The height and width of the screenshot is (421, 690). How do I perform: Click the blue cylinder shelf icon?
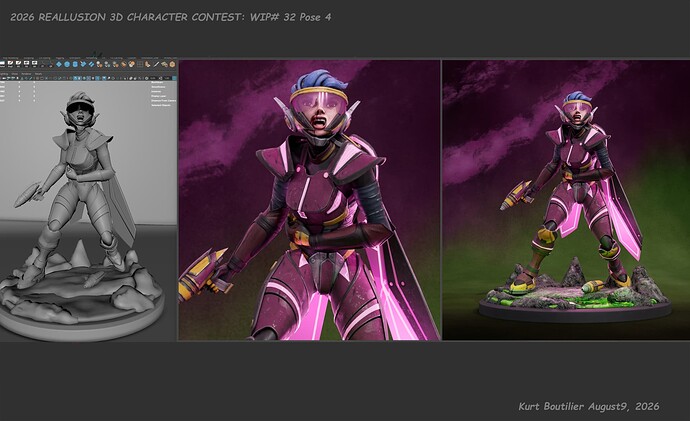(75, 64)
